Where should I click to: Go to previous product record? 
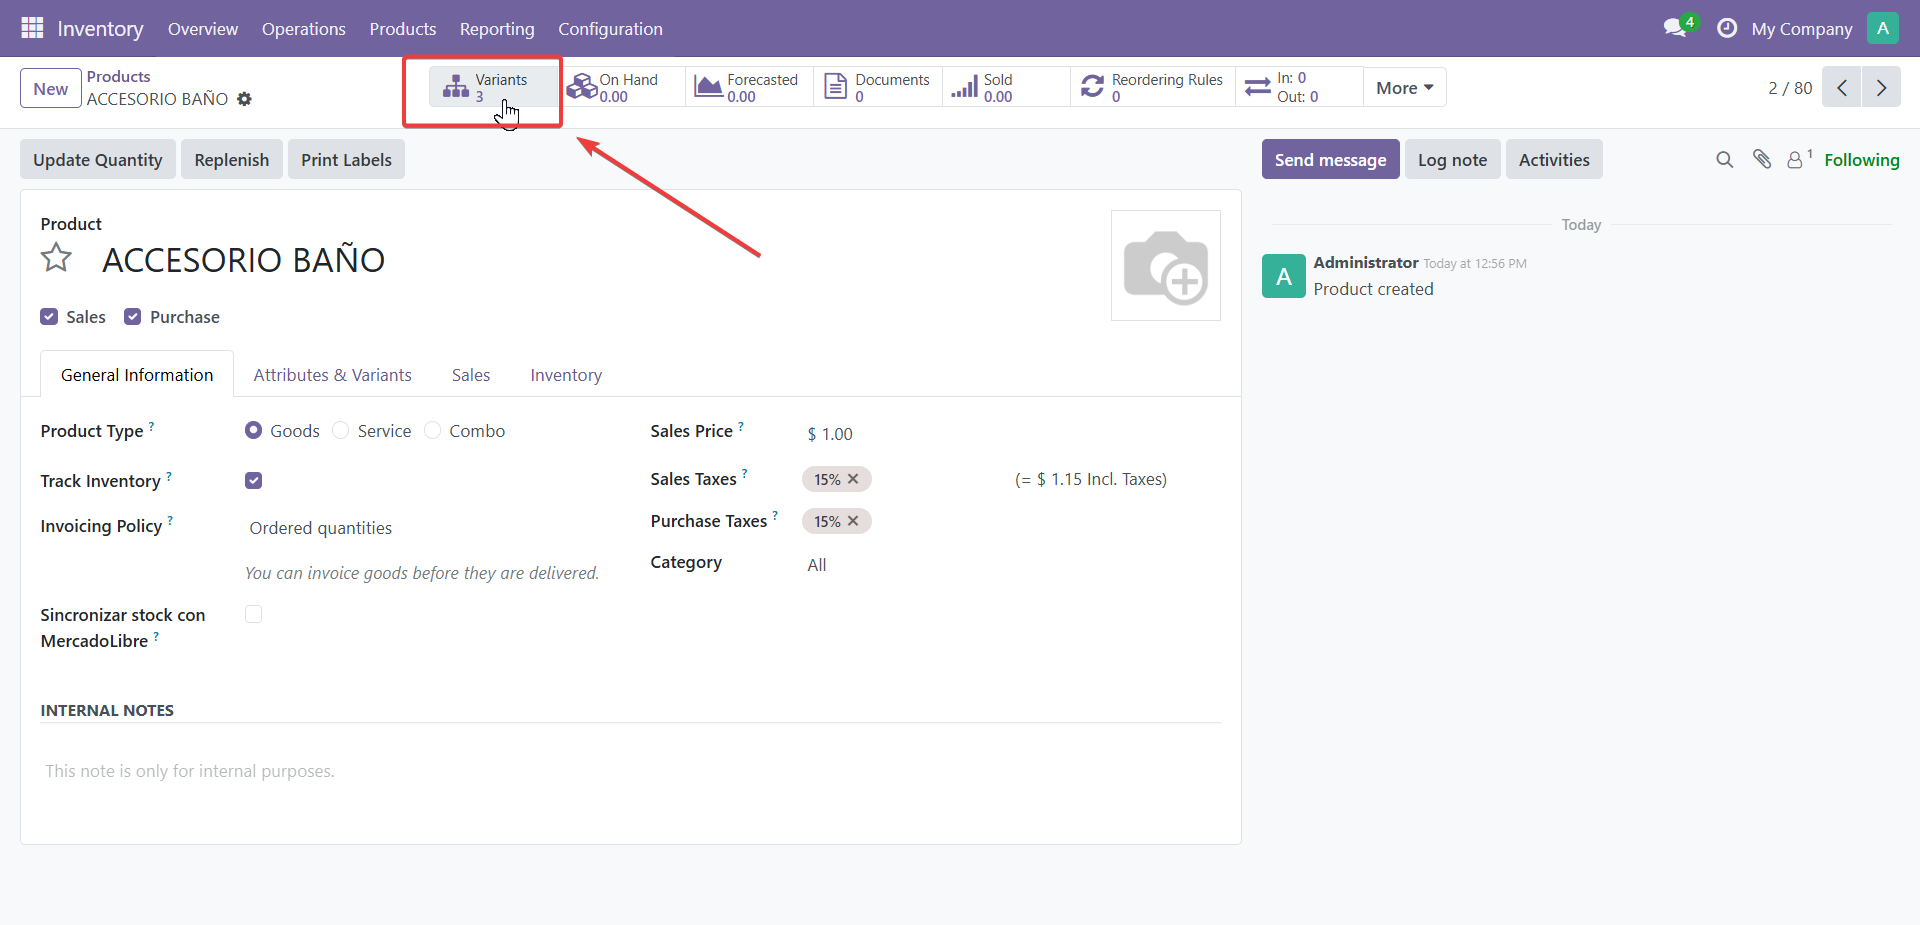click(1842, 88)
